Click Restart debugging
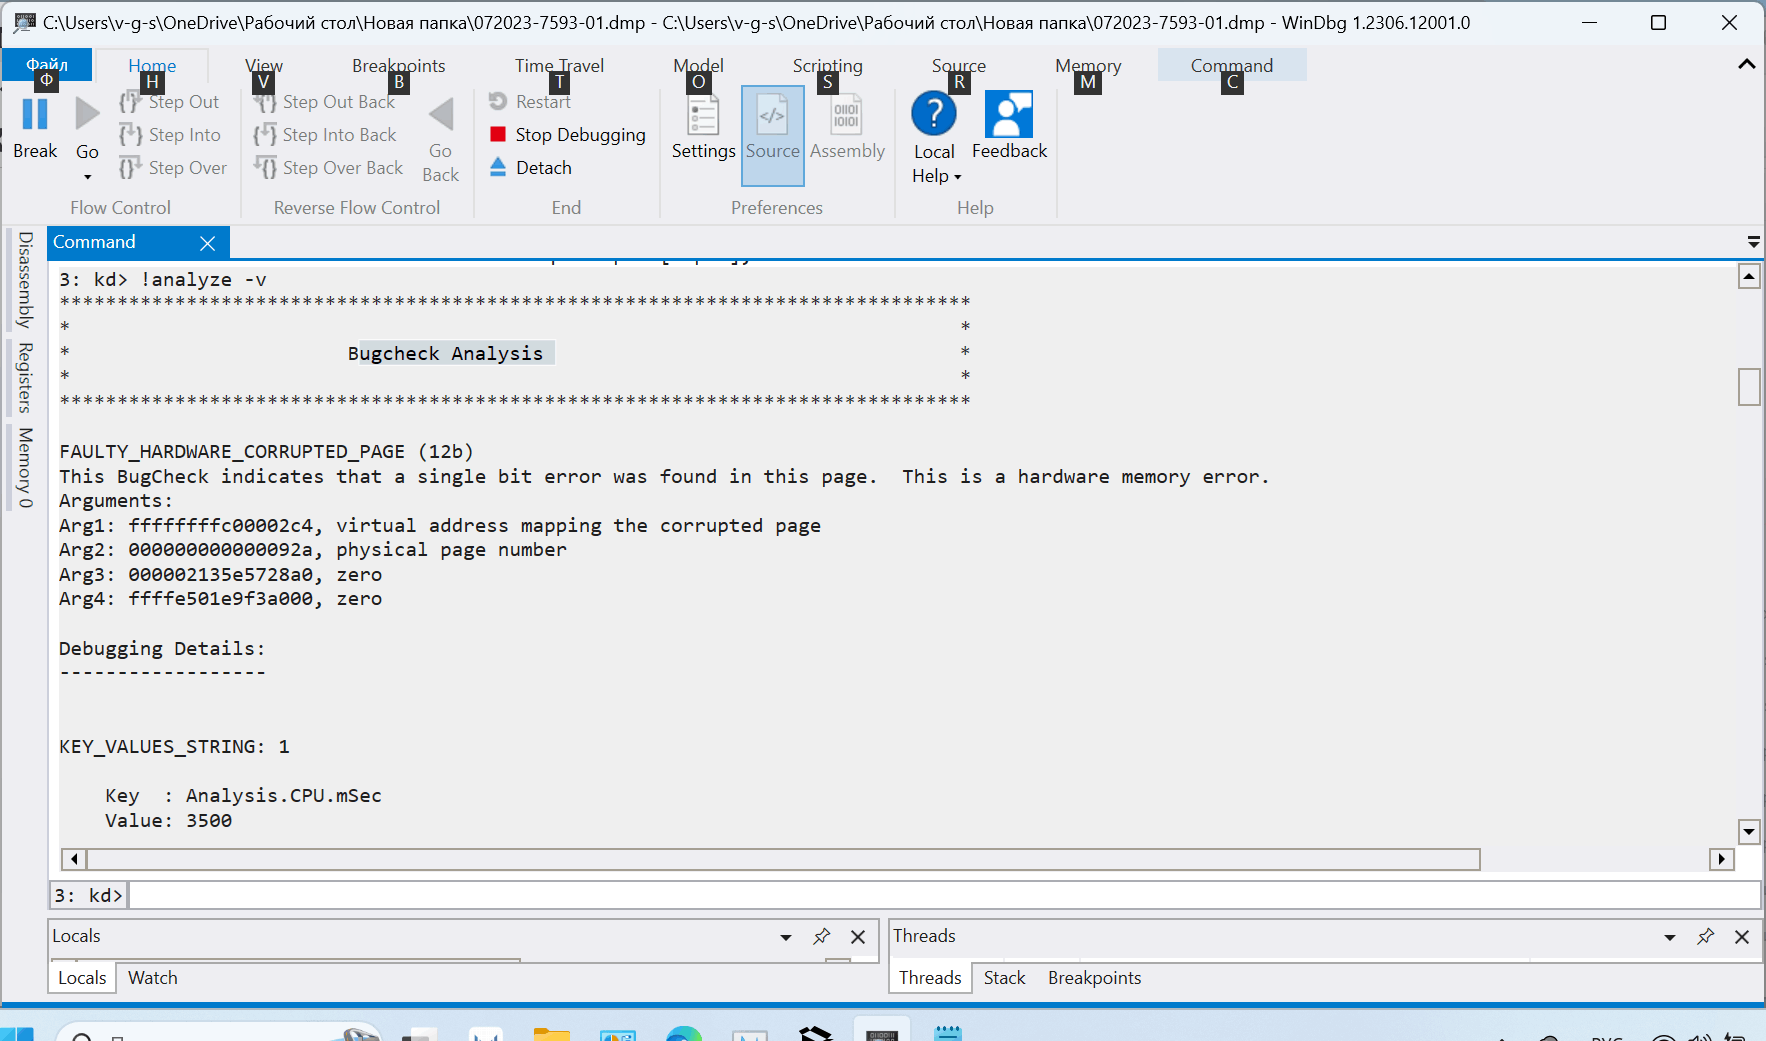1766x1041 pixels. coord(530,102)
